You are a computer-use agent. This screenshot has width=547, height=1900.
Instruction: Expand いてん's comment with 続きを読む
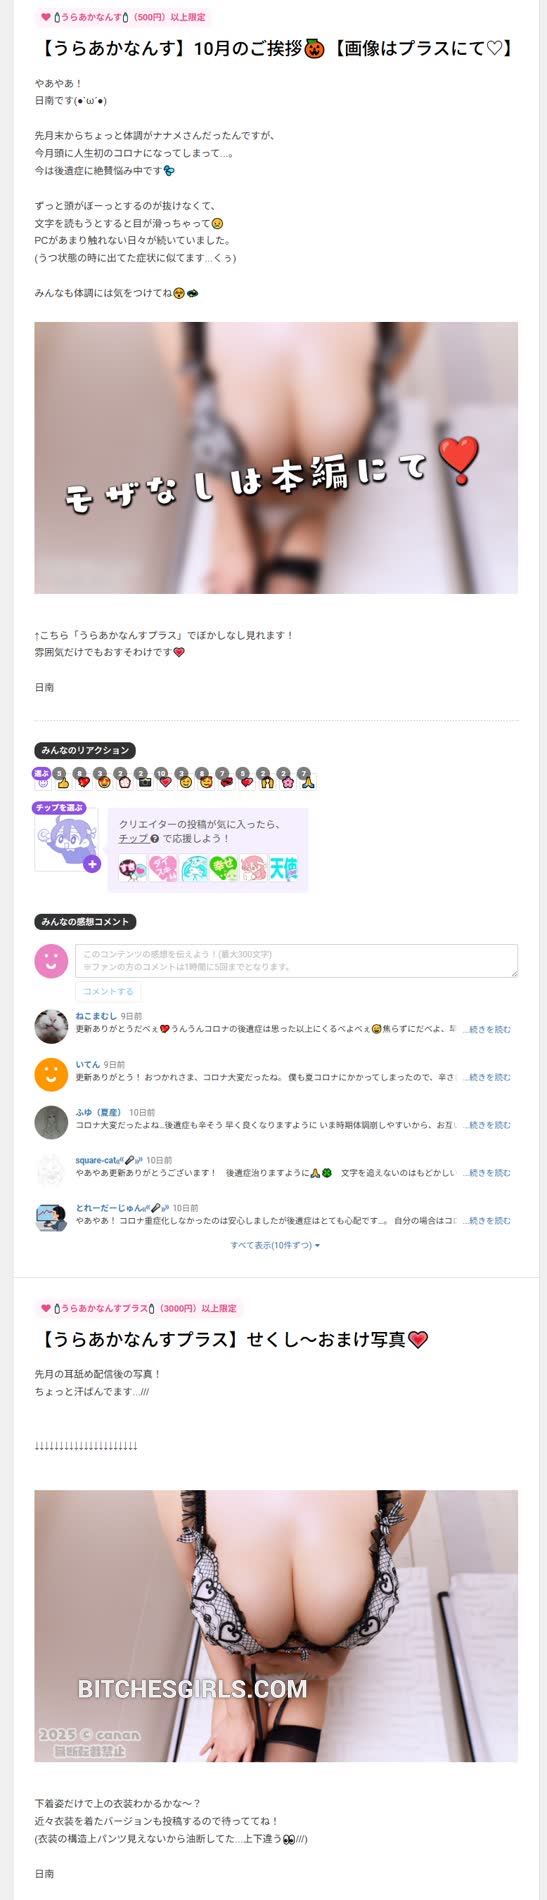(x=489, y=1077)
